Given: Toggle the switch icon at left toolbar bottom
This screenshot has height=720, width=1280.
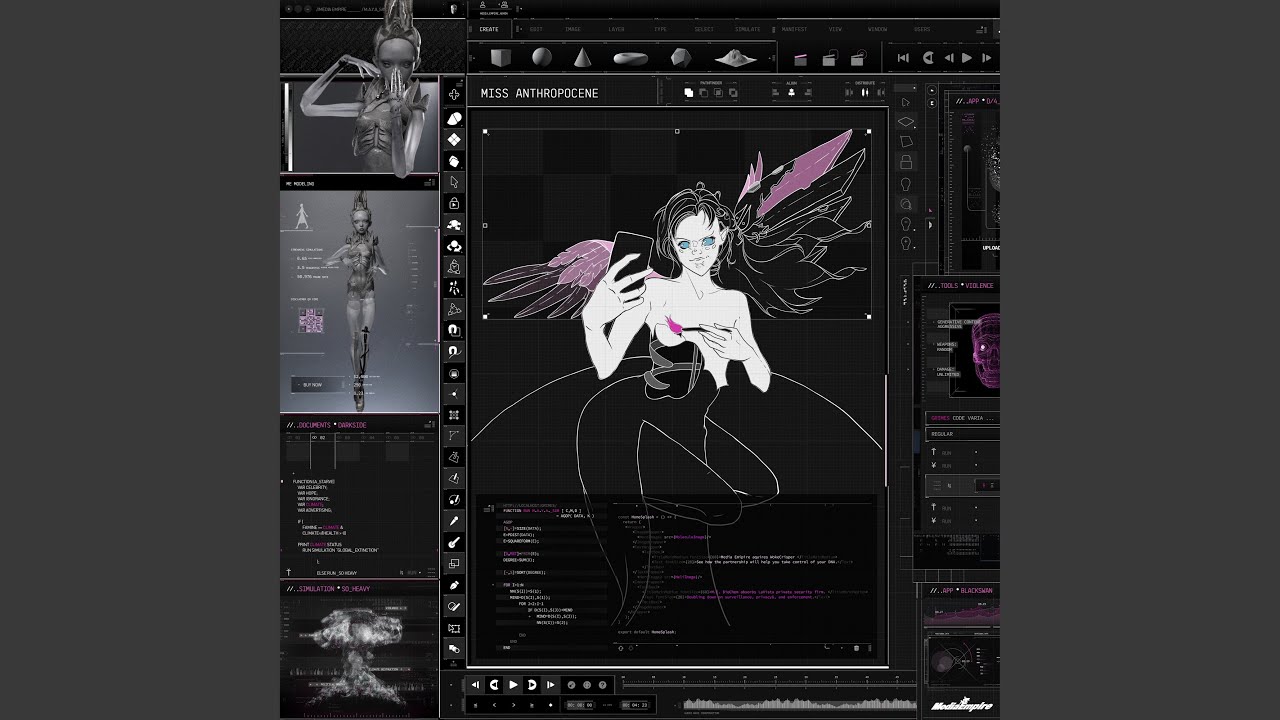Looking at the screenshot, I should coord(454,648).
